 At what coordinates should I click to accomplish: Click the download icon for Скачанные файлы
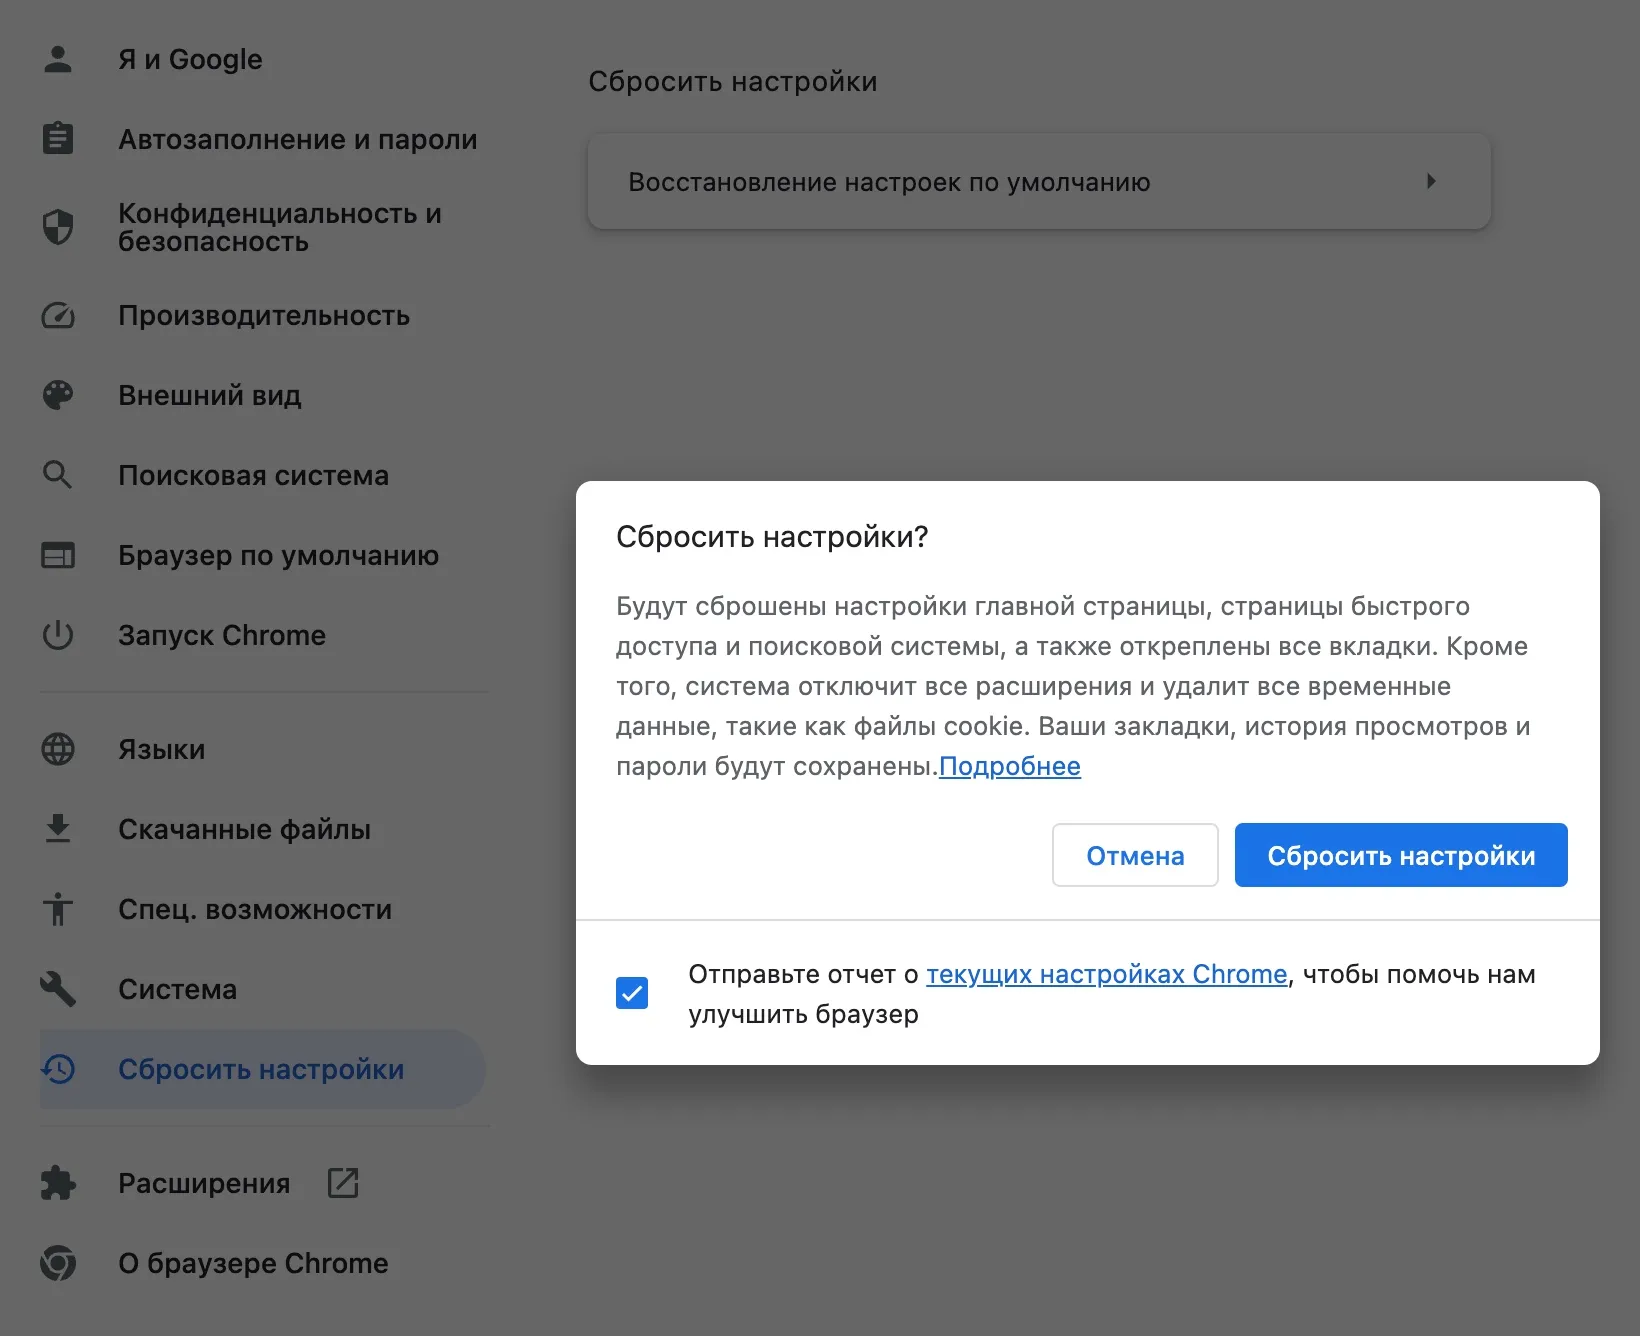coord(58,829)
